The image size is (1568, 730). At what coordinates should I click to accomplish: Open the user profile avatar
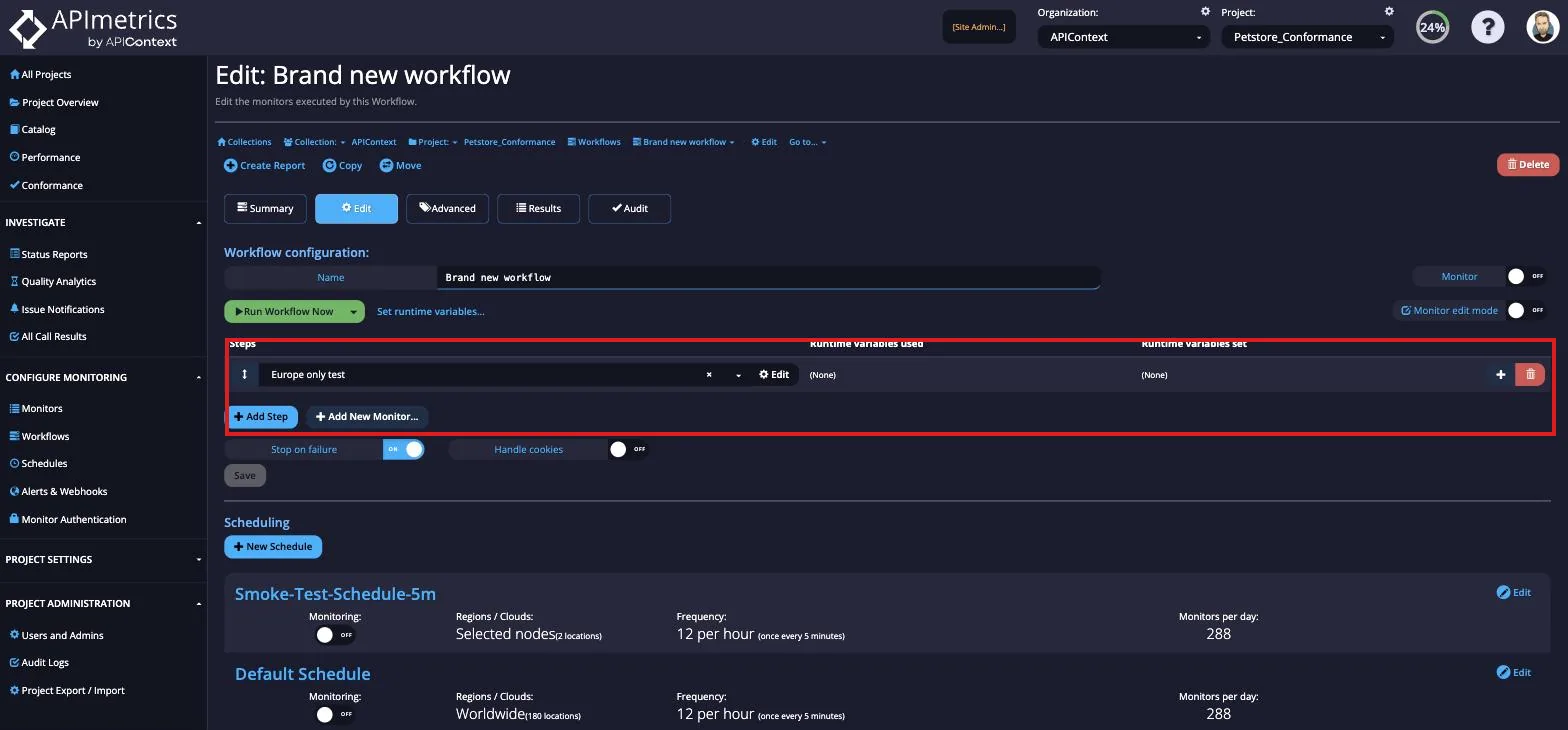1543,27
